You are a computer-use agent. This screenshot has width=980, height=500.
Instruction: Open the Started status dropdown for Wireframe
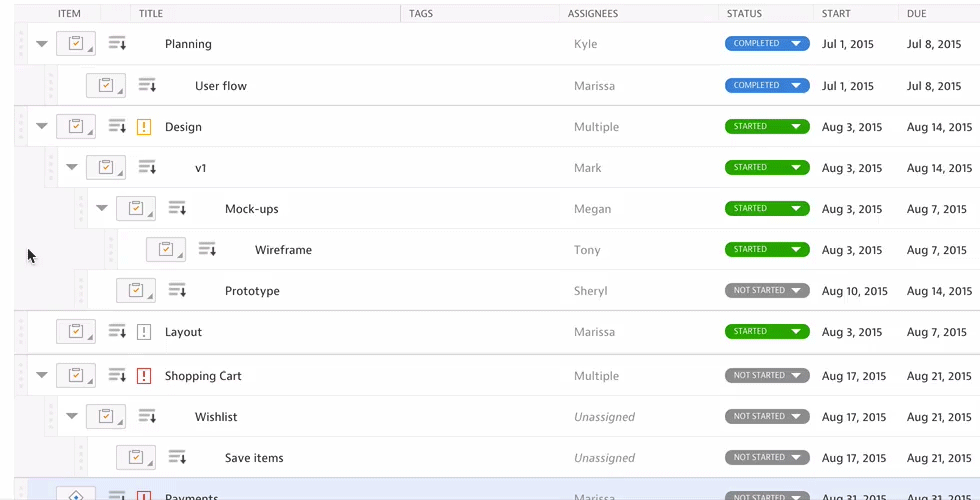[767, 249]
